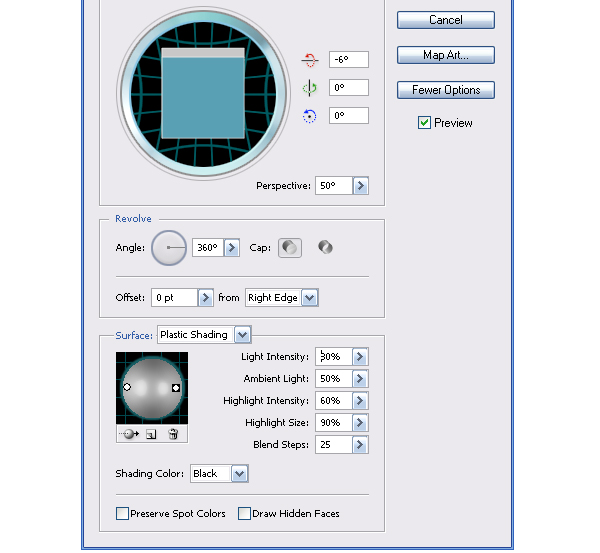
Task: Open the Highlight Intensity slider arrow
Action: coord(360,401)
